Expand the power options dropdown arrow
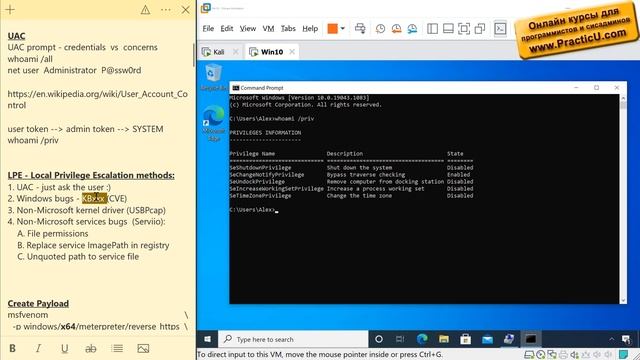 coord(342,29)
